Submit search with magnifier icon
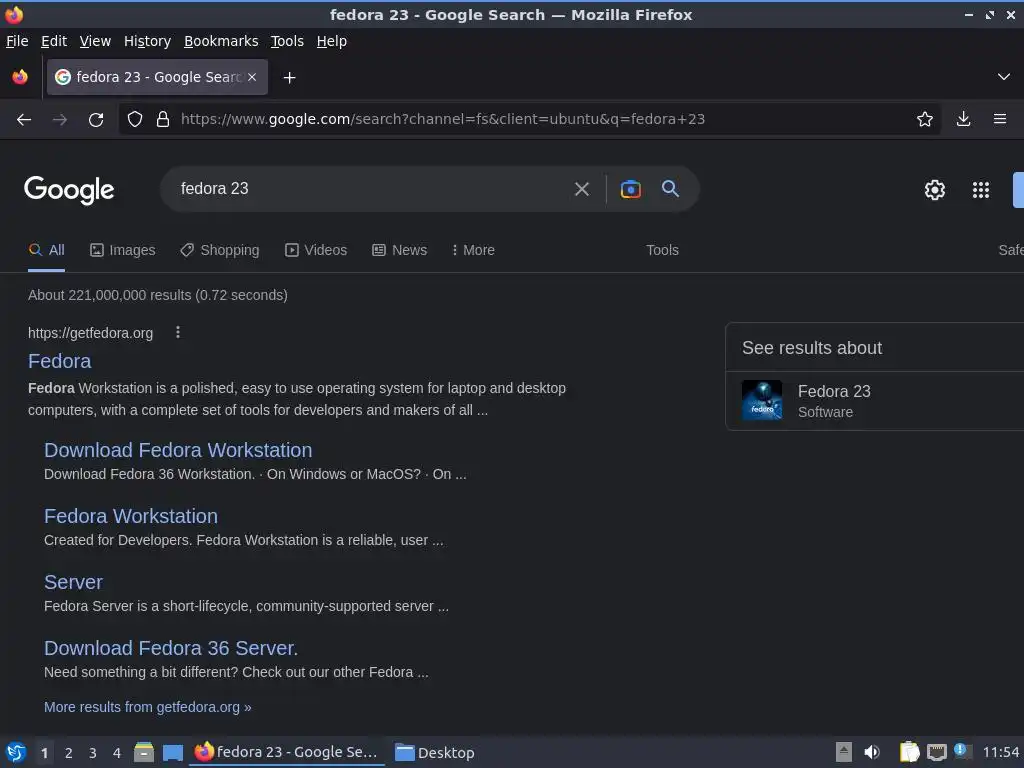Screen dimensions: 1024x768 pyautogui.click(x=670, y=189)
